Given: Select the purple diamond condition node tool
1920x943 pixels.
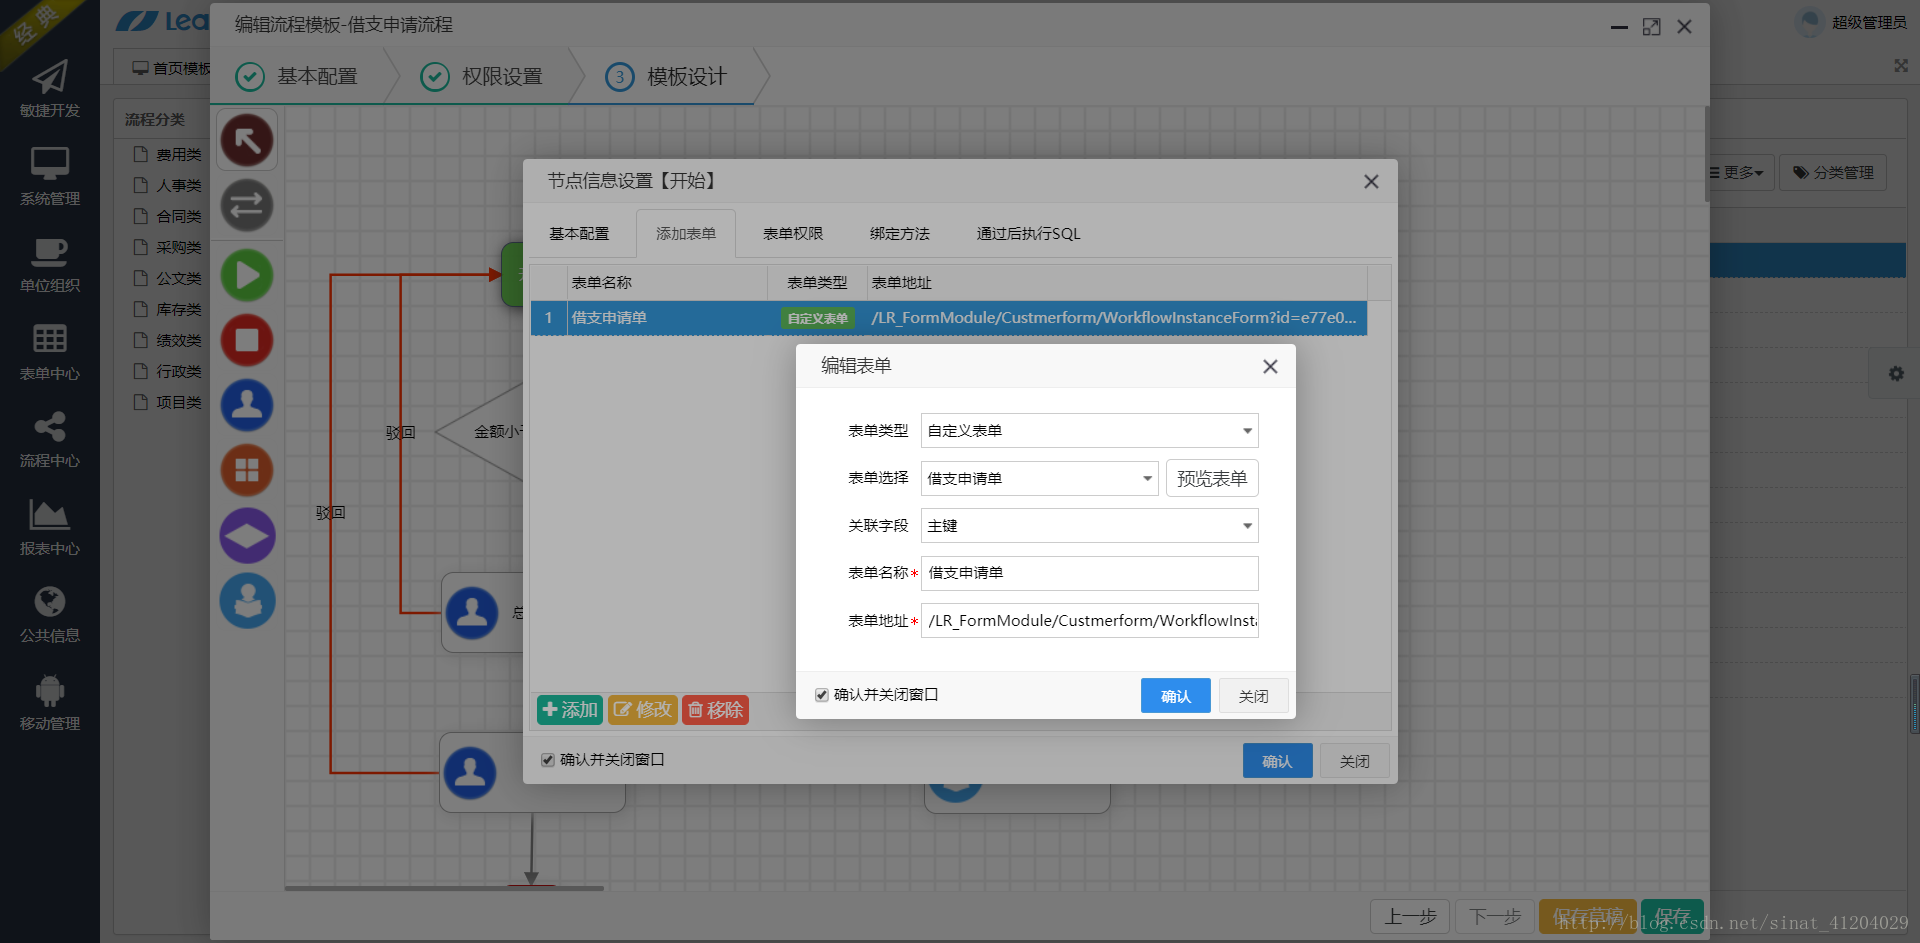Looking at the screenshot, I should pyautogui.click(x=247, y=535).
